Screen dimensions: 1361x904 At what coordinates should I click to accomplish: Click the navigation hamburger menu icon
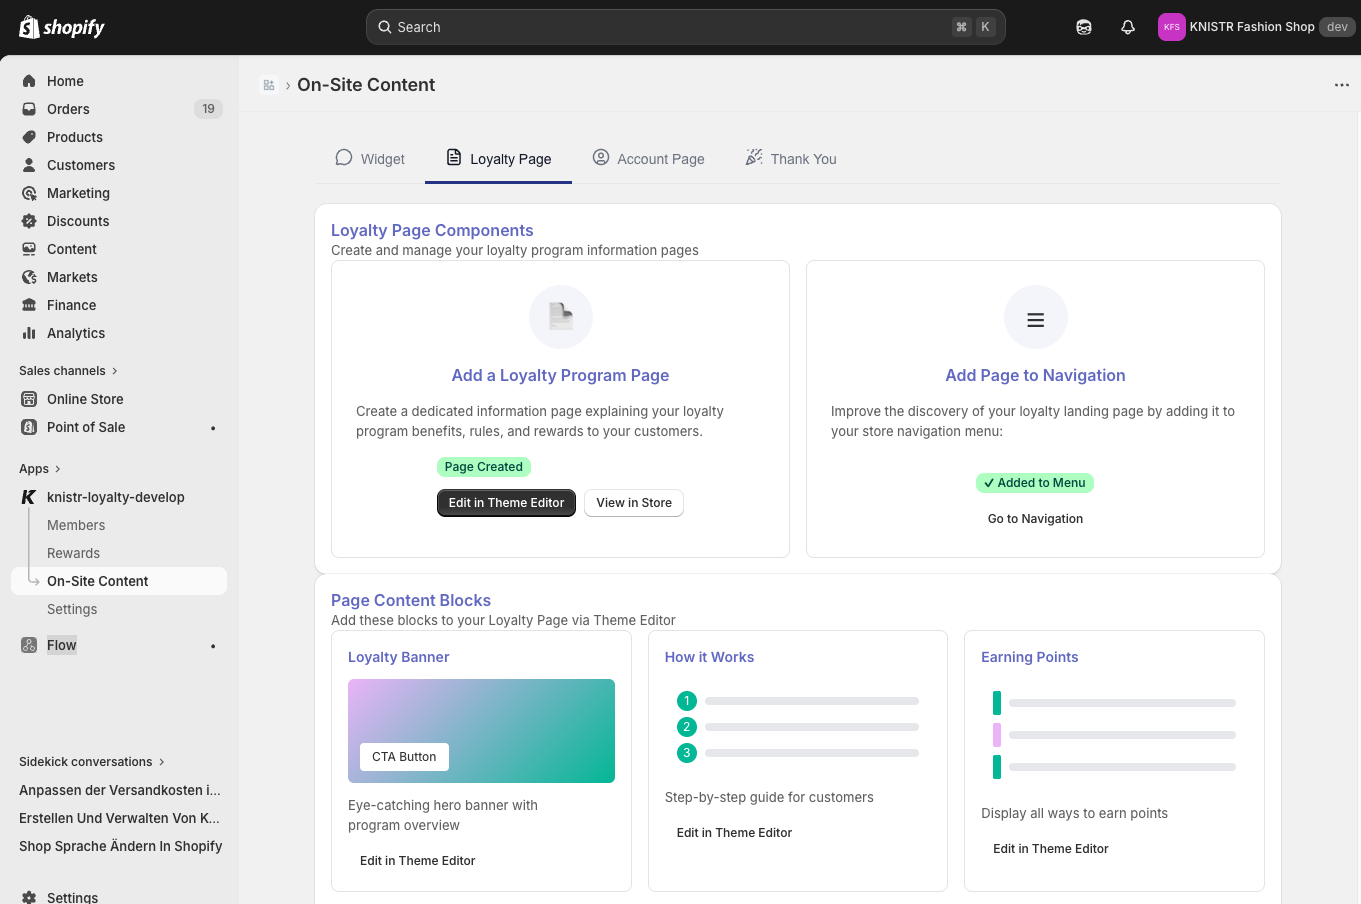[x=1036, y=319]
